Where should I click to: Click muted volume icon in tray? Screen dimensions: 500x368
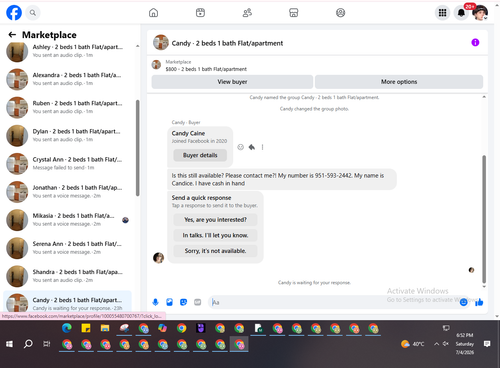[446, 344]
